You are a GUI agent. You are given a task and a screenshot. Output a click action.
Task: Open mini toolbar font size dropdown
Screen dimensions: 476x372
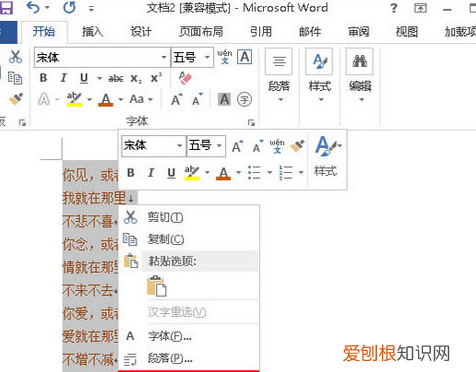coord(219,146)
